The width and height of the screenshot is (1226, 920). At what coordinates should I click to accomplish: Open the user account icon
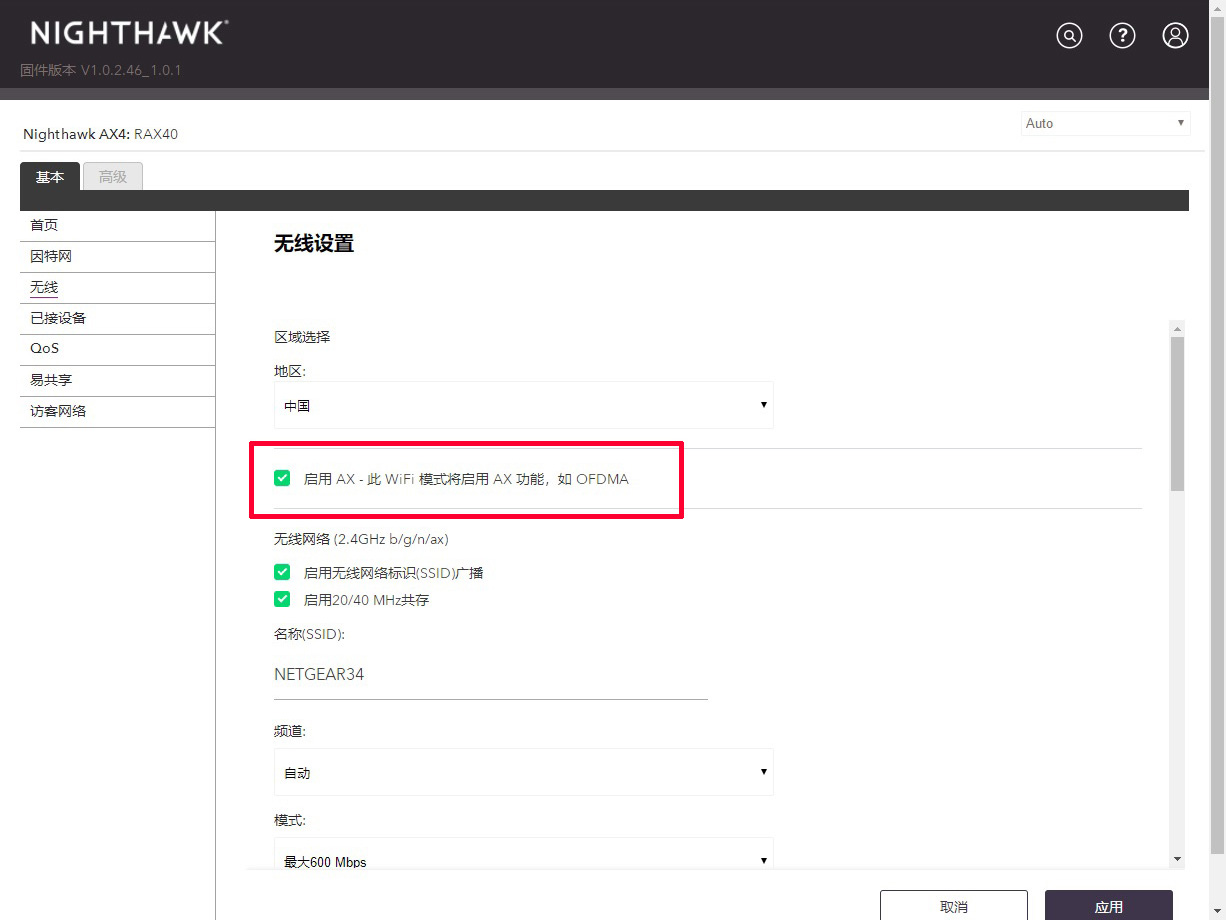tap(1176, 36)
